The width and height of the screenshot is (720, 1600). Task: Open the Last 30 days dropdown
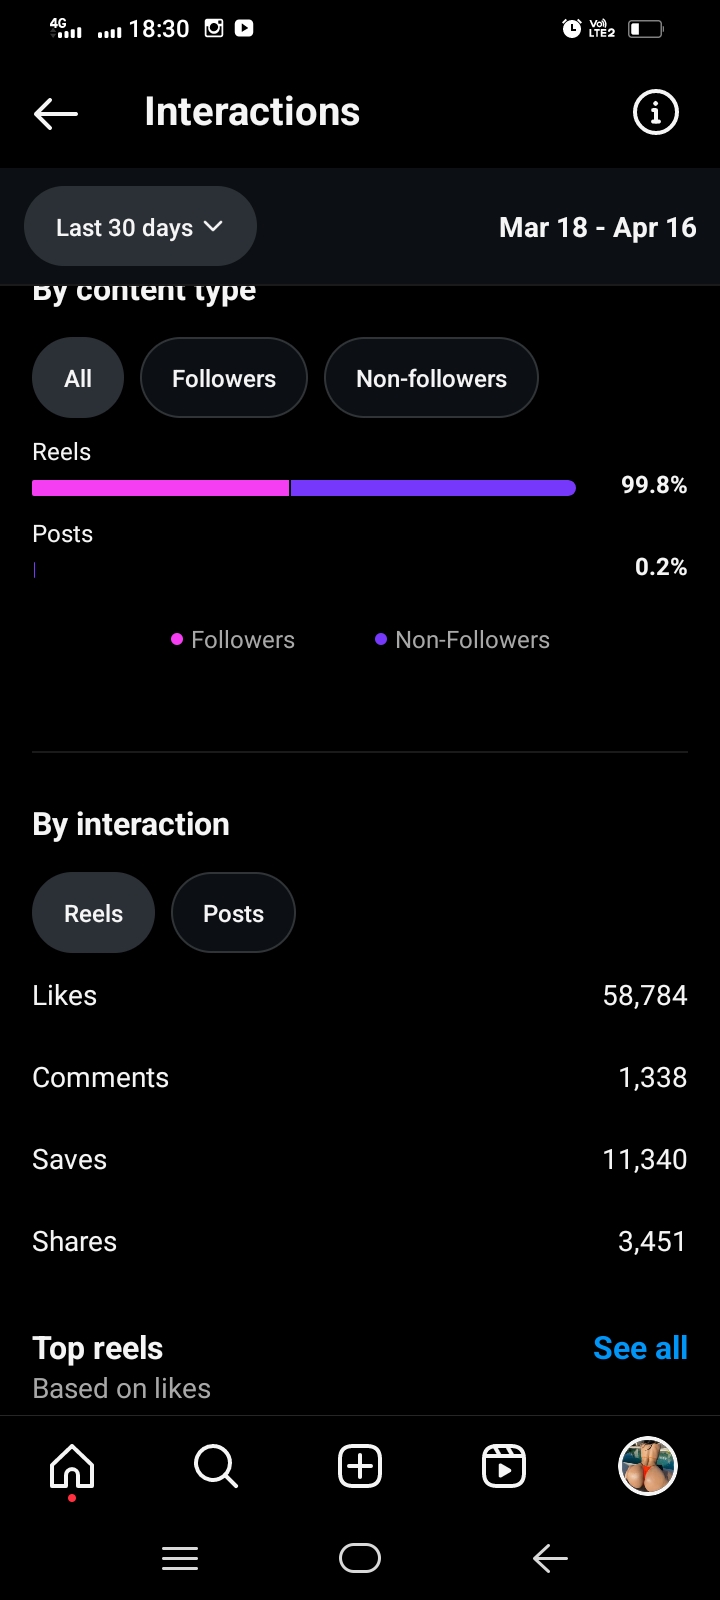(x=140, y=227)
